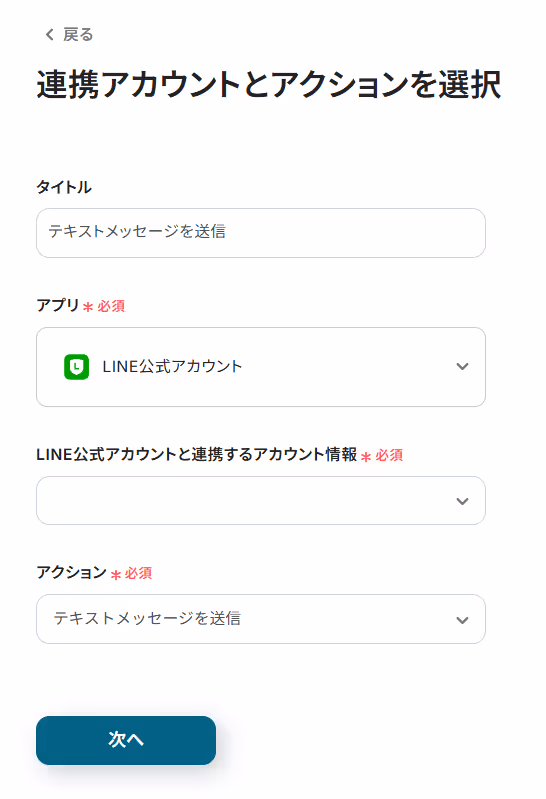The height and width of the screenshot is (799, 546).
Task: Click the red 必須 marker beside アプリ
Action: [x=111, y=306]
